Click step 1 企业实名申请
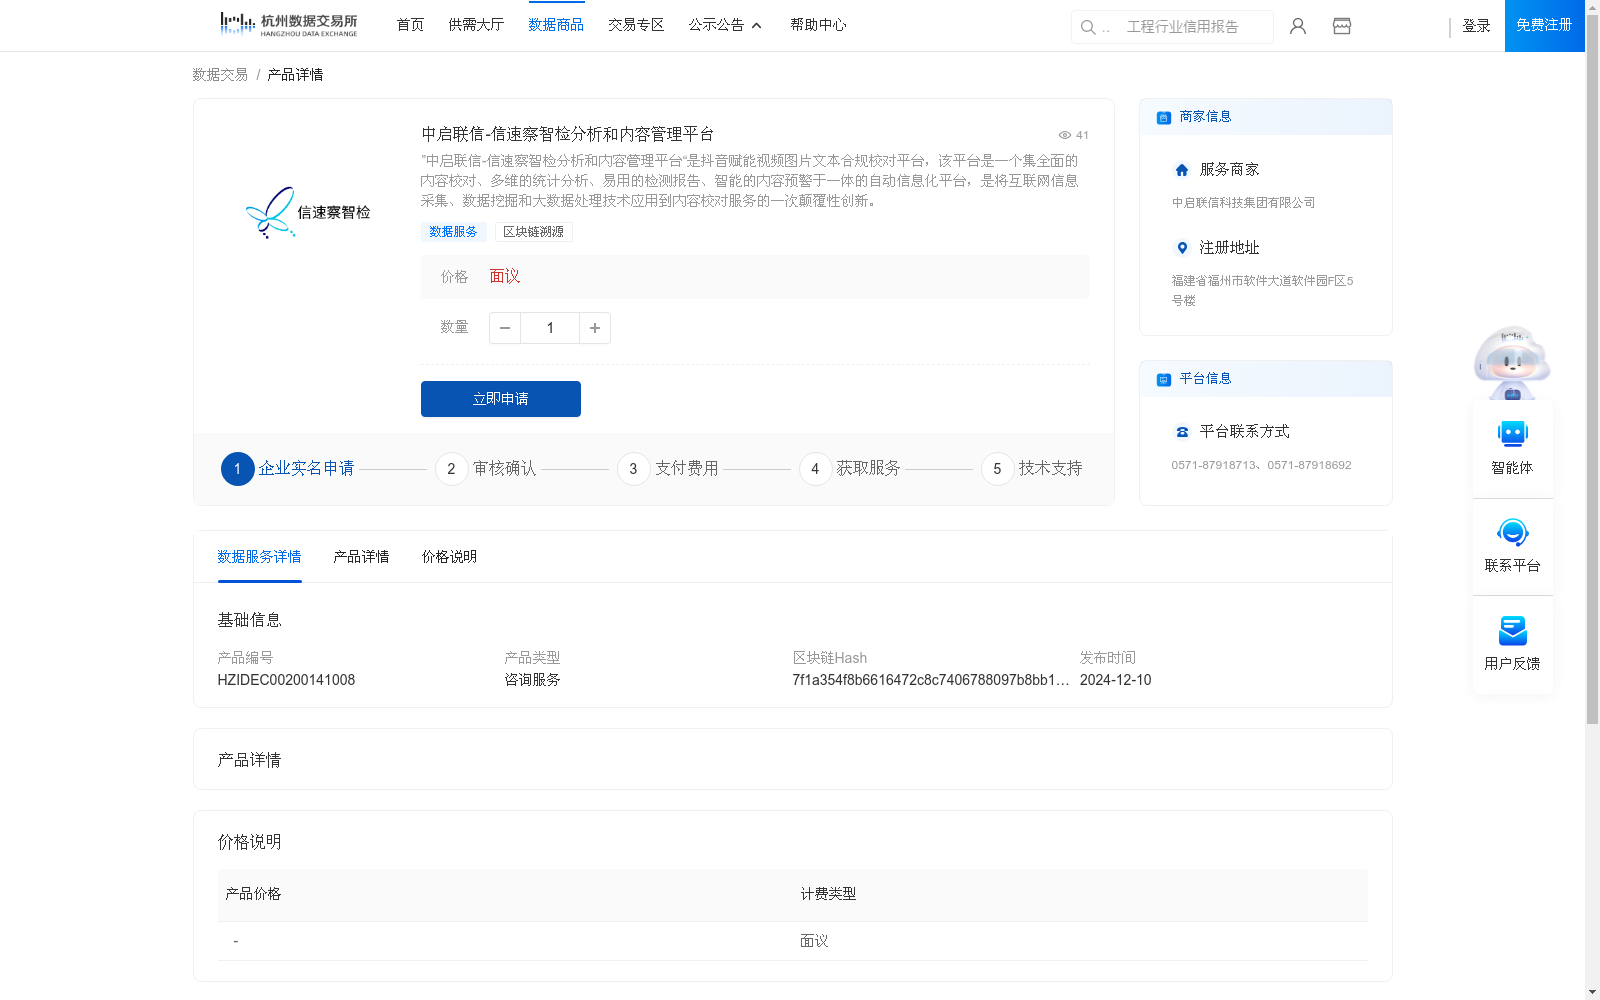1600x1000 pixels. point(288,468)
